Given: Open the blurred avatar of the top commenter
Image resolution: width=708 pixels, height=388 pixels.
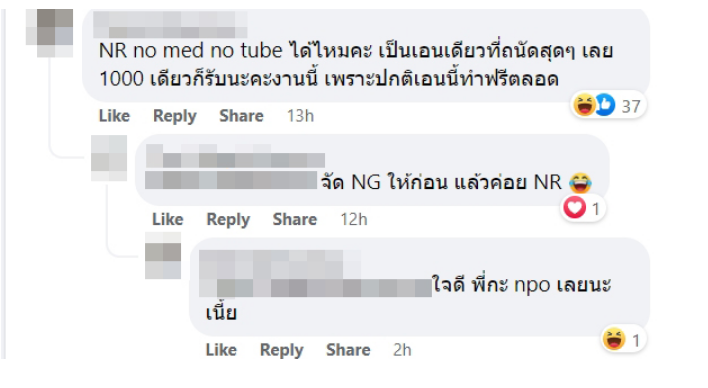Looking at the screenshot, I should [49, 33].
